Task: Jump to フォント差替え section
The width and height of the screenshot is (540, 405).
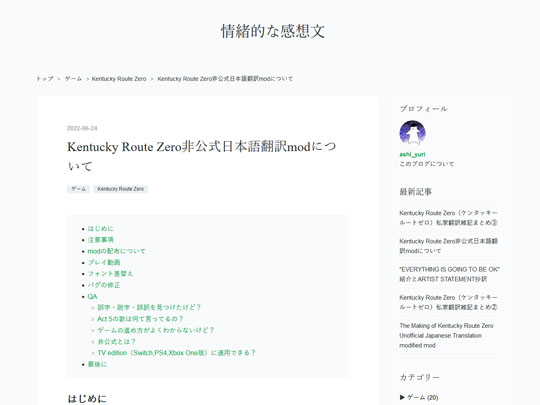Action: [110, 274]
